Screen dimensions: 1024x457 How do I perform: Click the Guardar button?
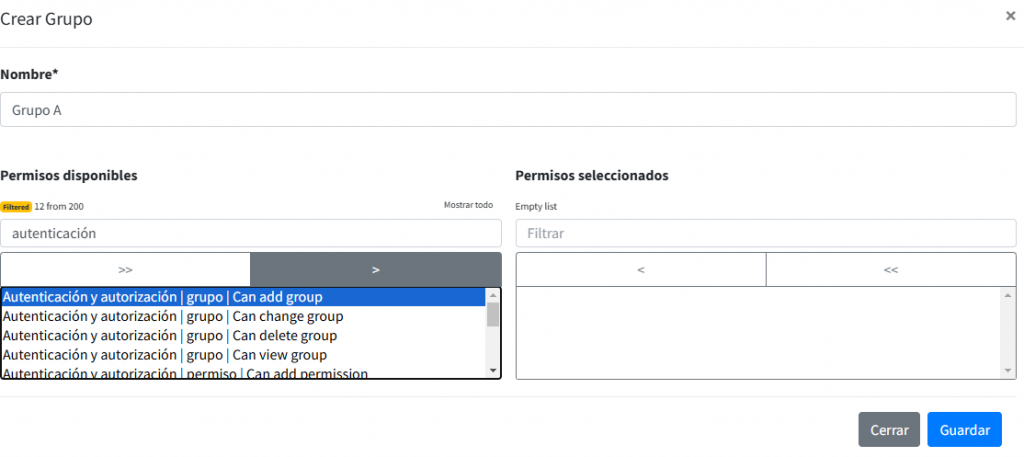964,430
